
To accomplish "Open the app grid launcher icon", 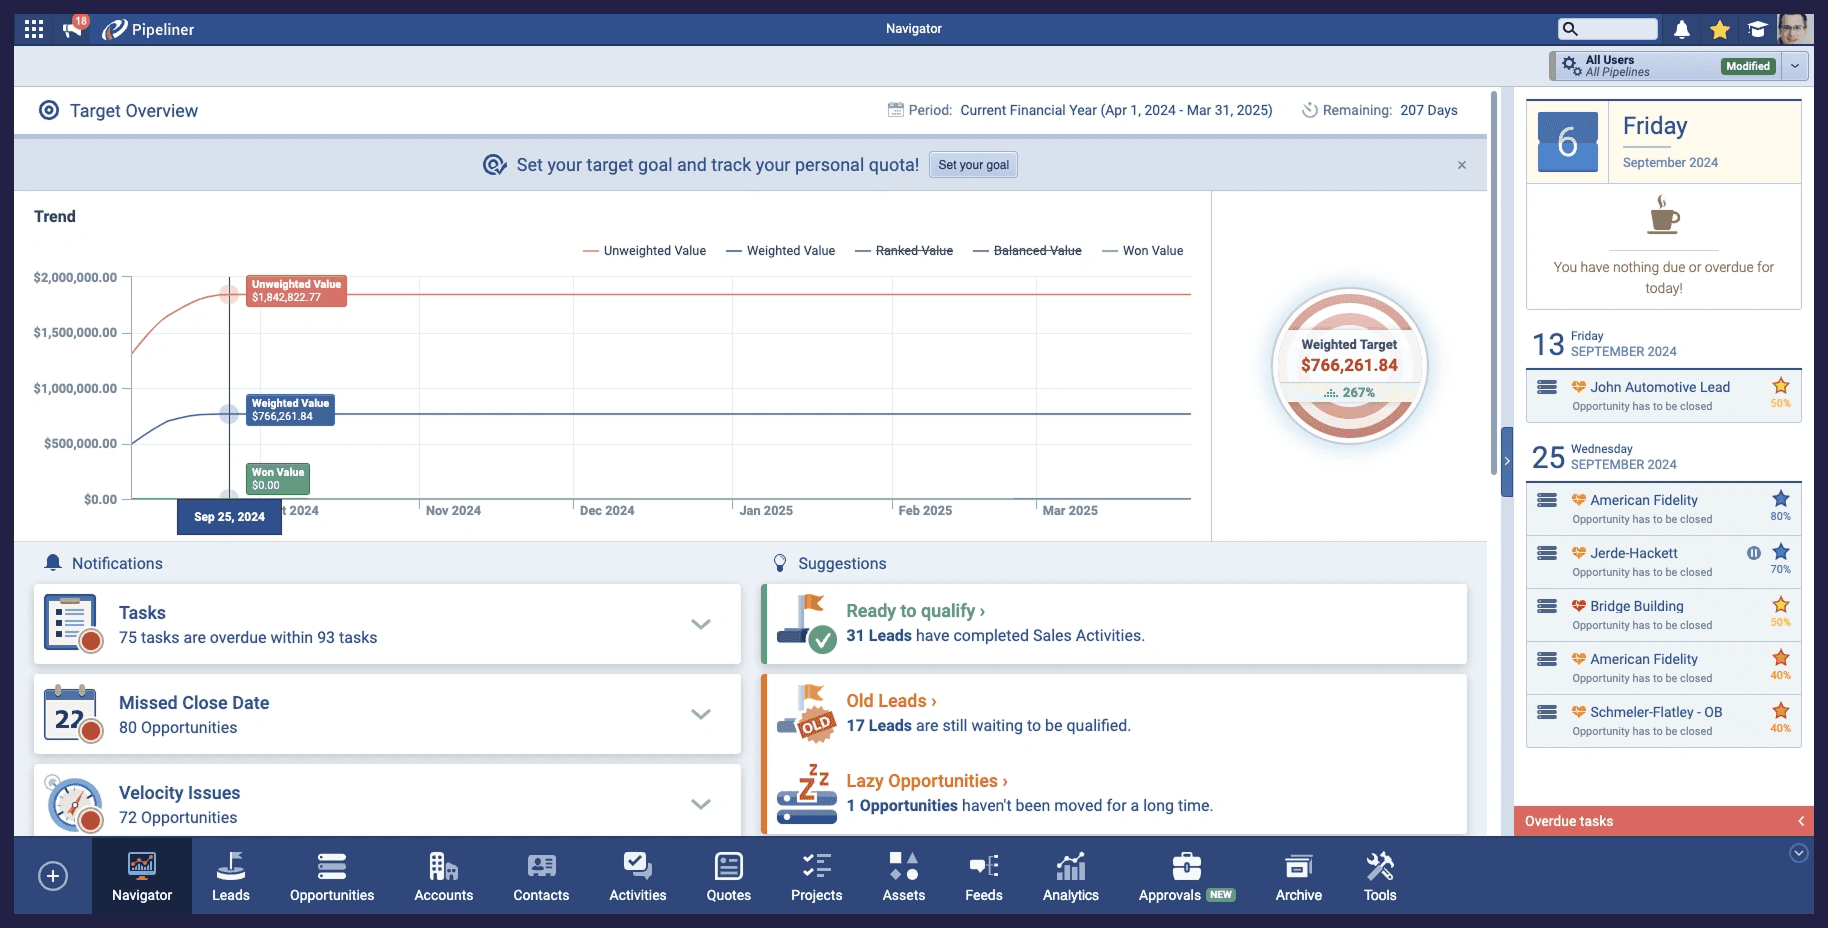I will click(x=34, y=29).
